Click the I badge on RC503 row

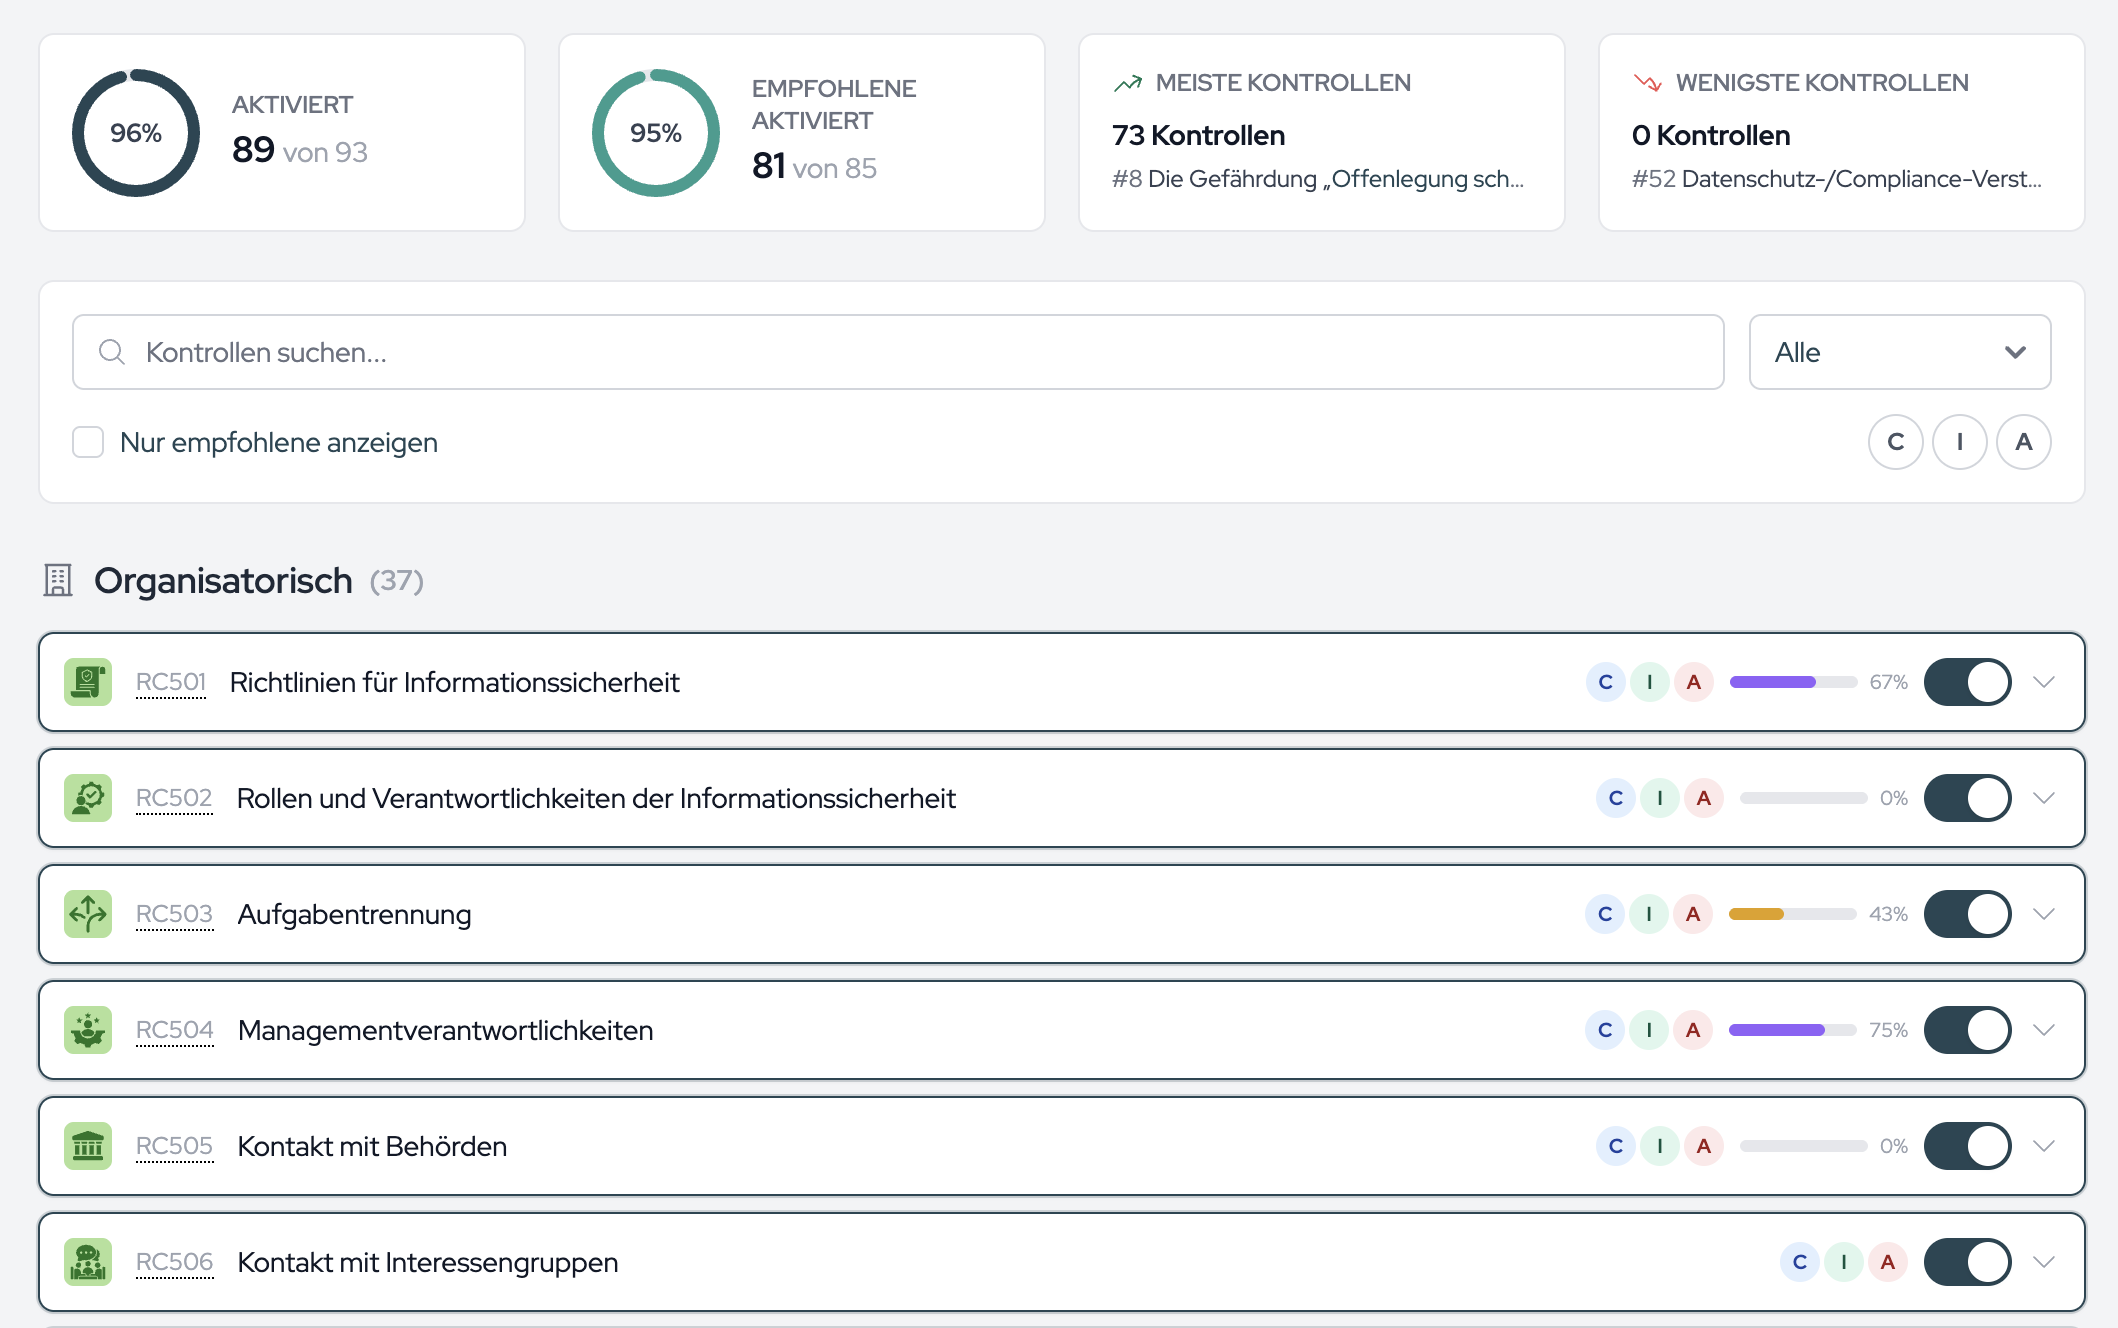(x=1649, y=914)
